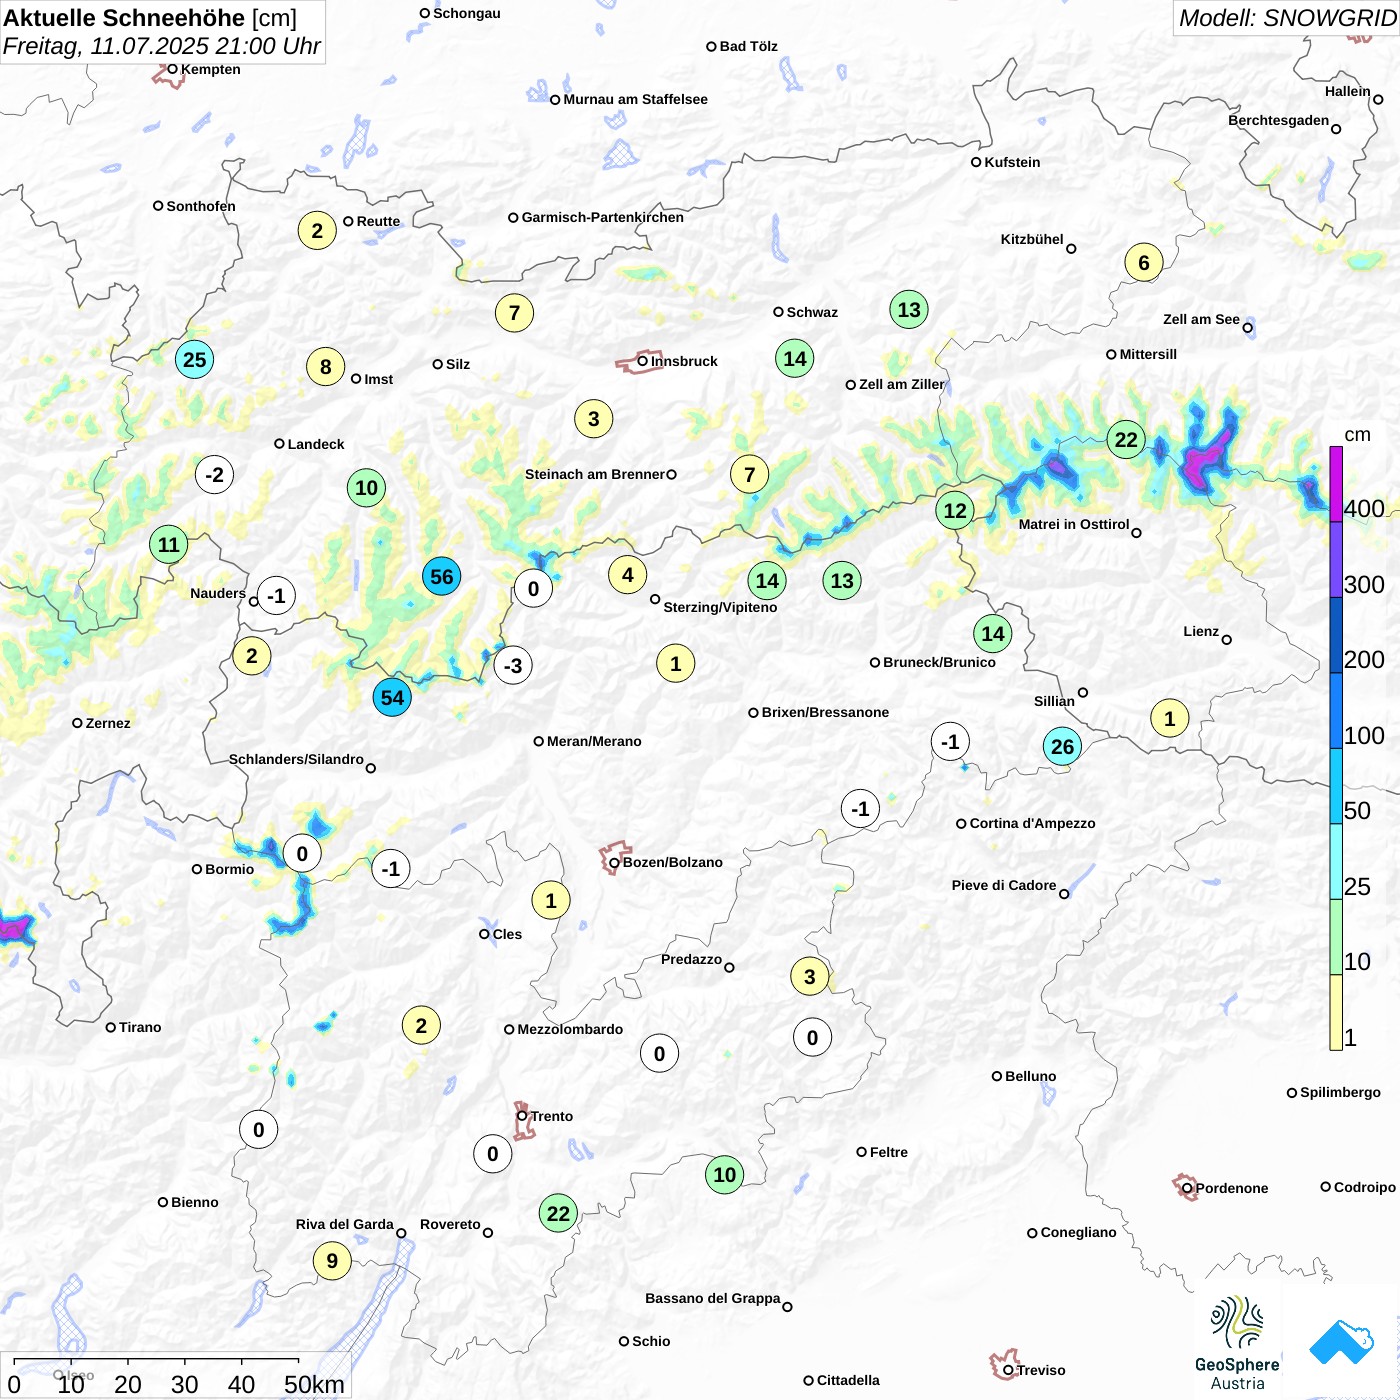Click the station marker showing 4
This screenshot has width=1400, height=1400.
628,575
